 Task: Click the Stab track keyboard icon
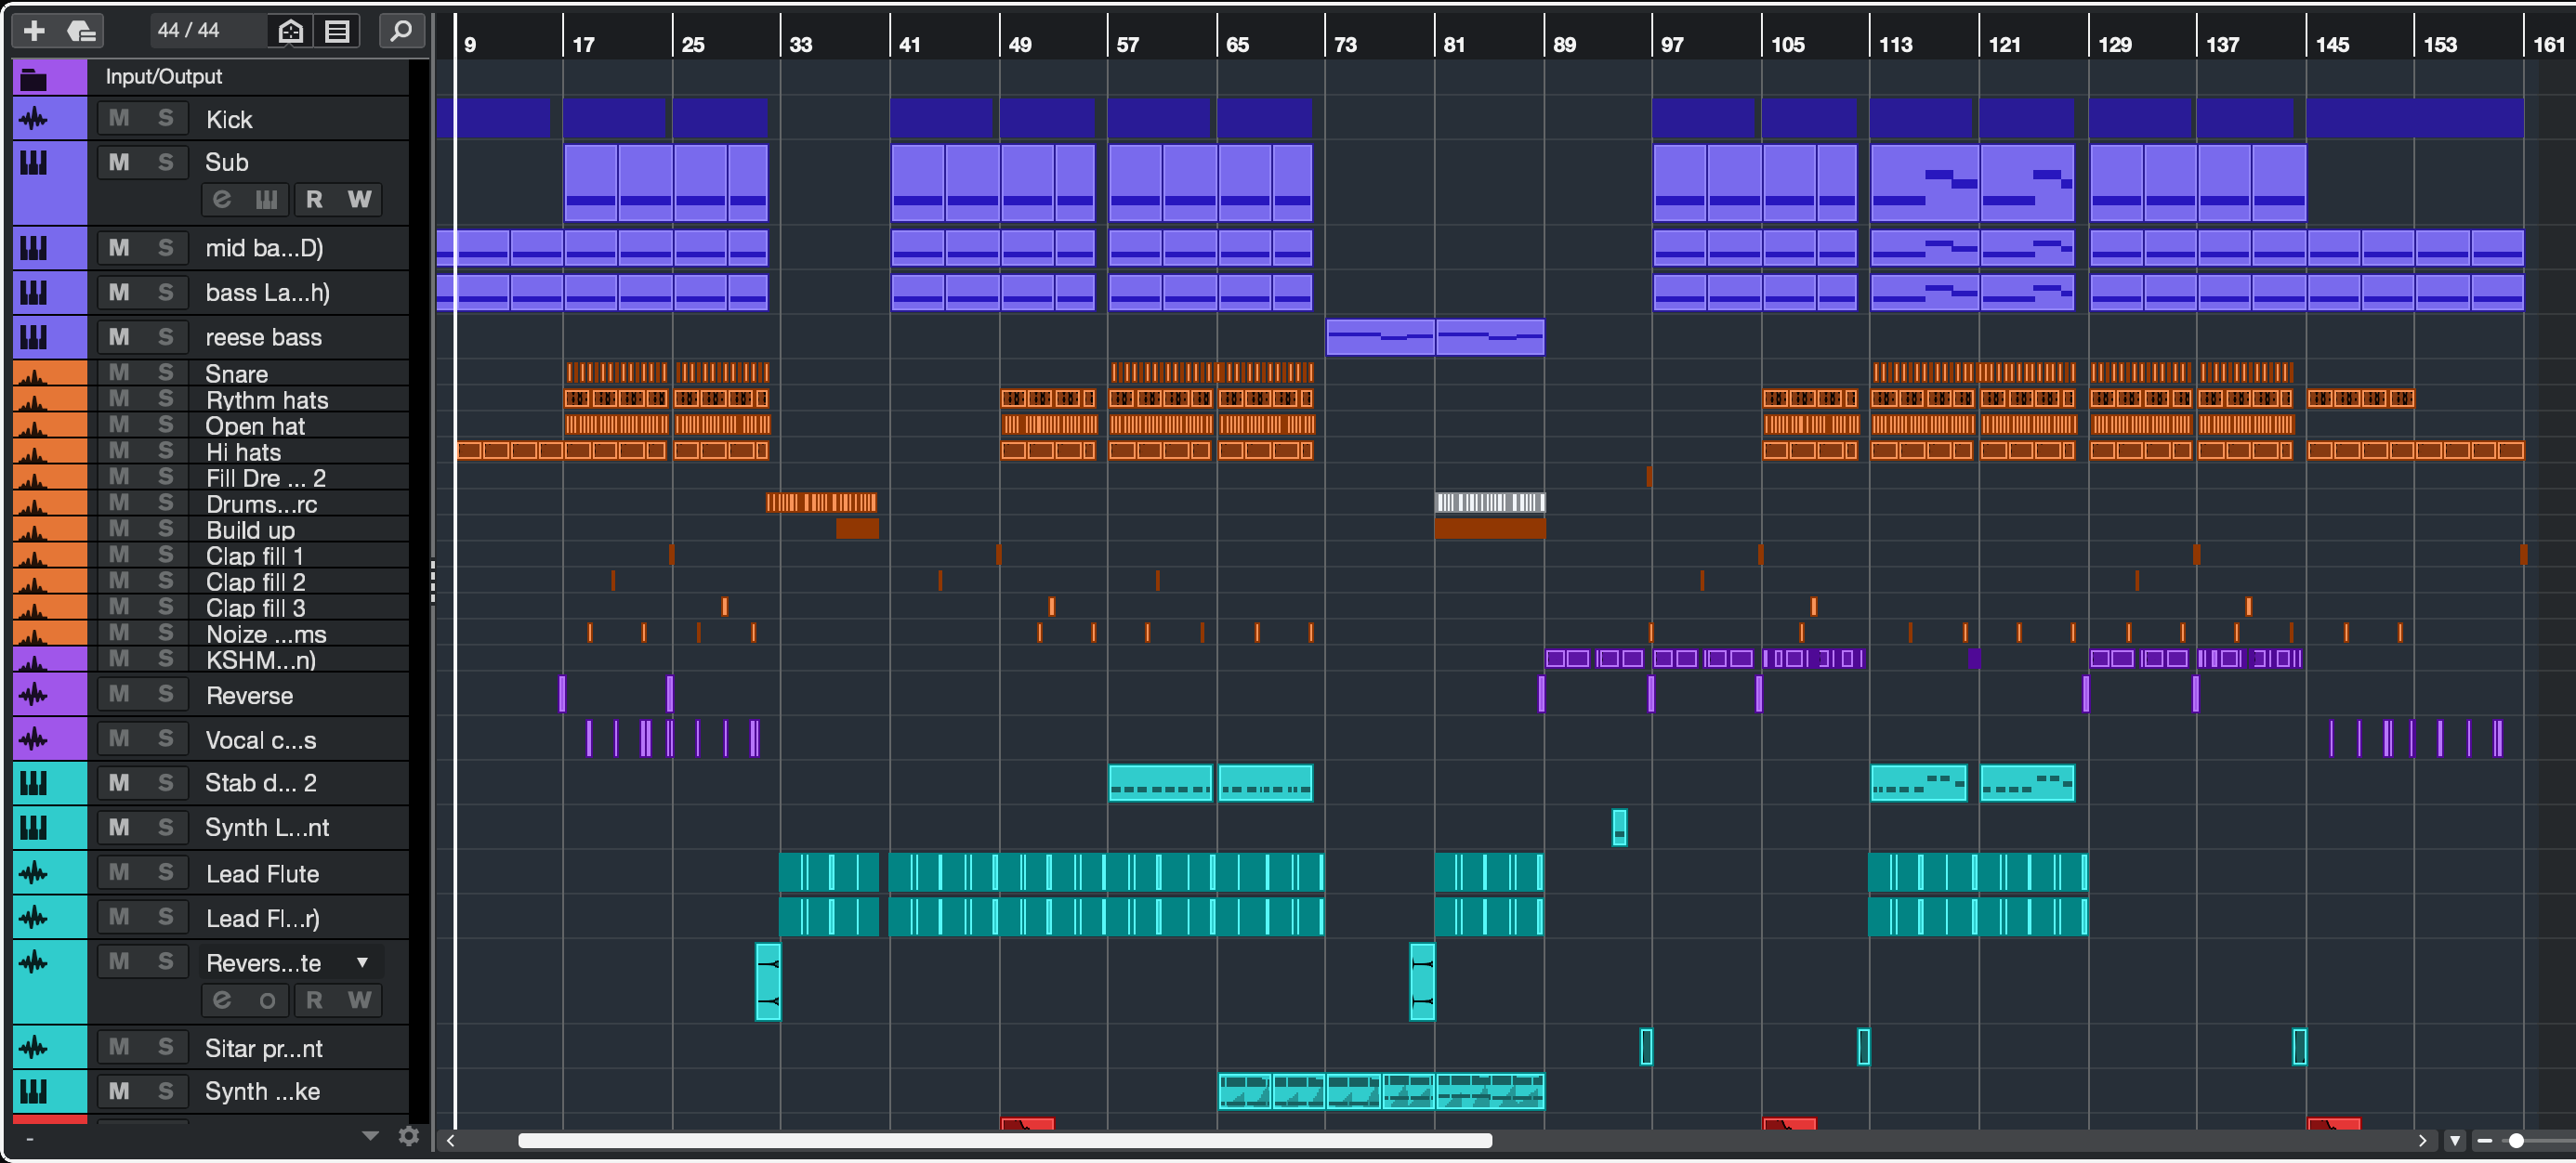click(34, 783)
